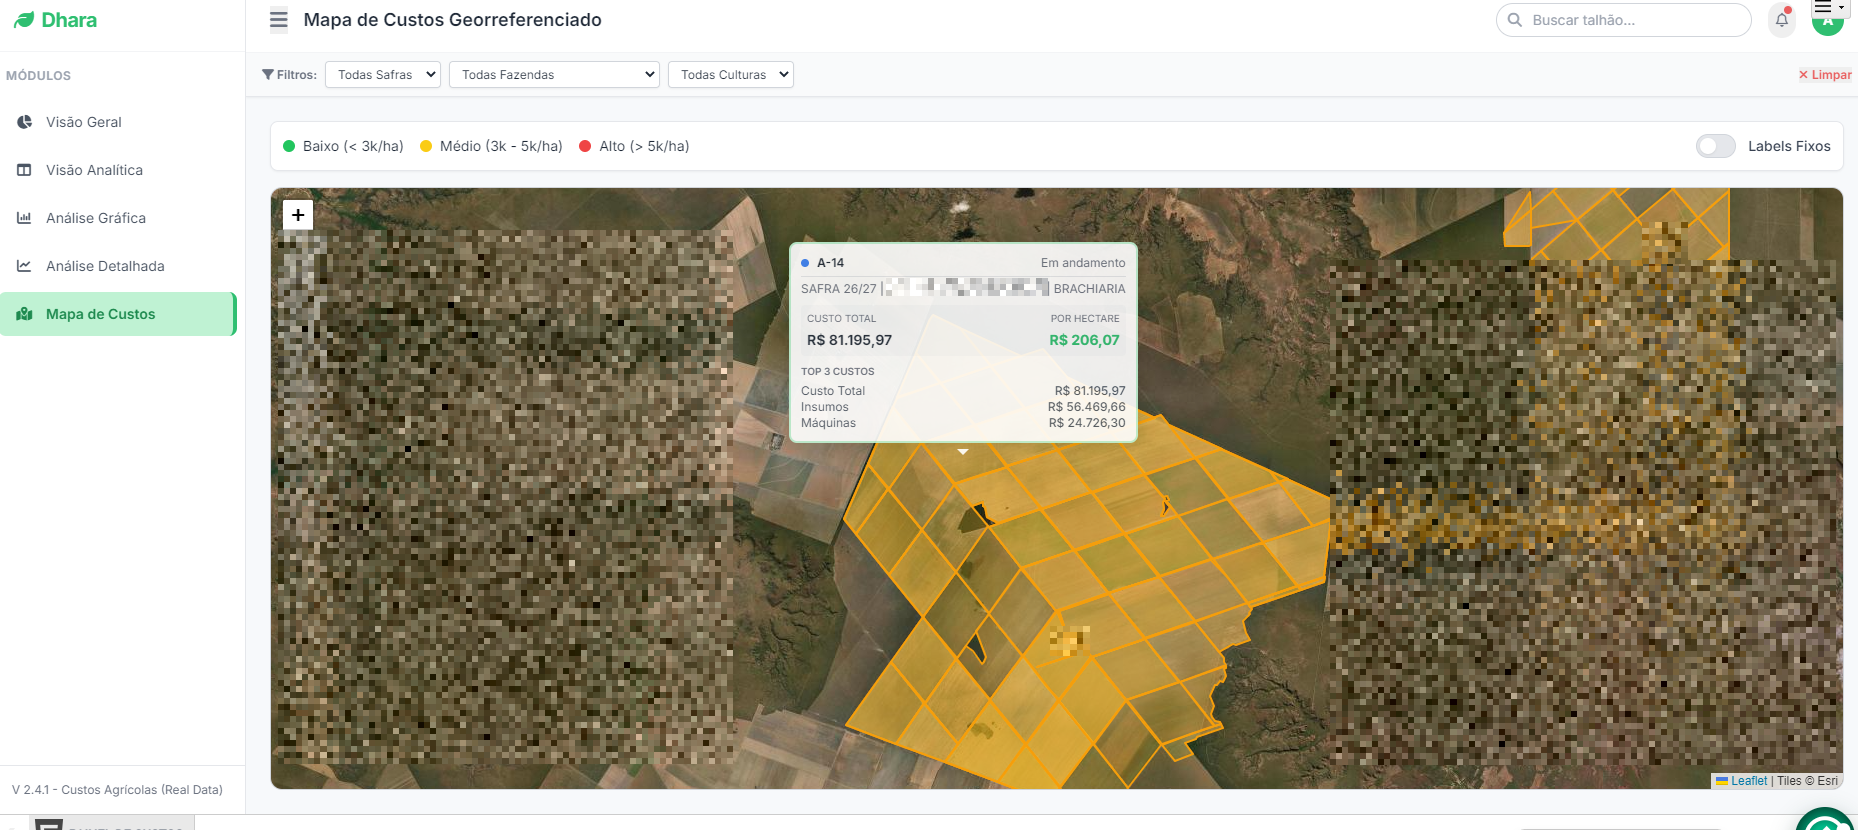Switch to Análise Gráfica
Screen dimensions: 1858x830
(x=118, y=218)
